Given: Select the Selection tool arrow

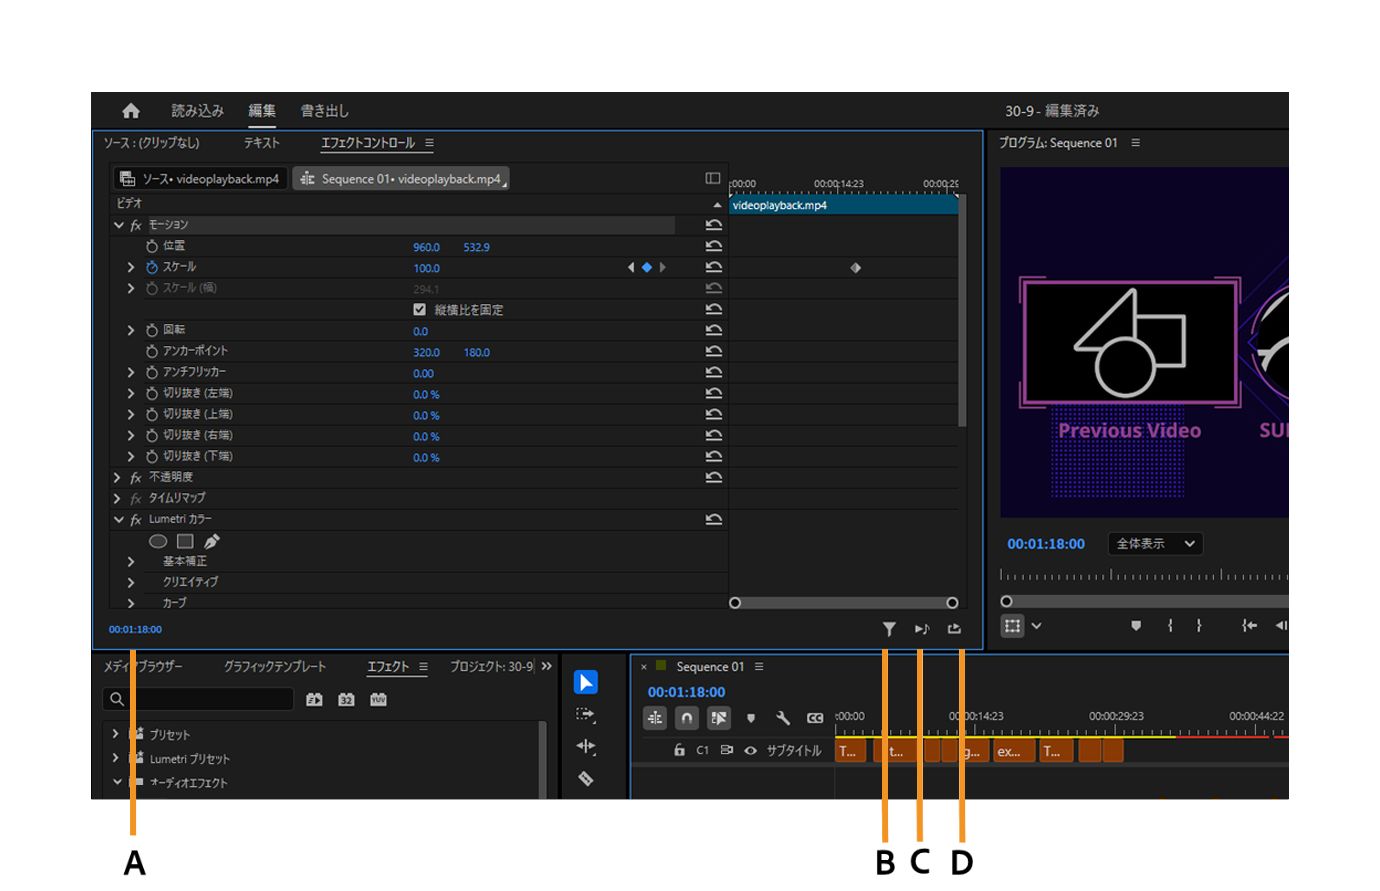Looking at the screenshot, I should click(586, 682).
